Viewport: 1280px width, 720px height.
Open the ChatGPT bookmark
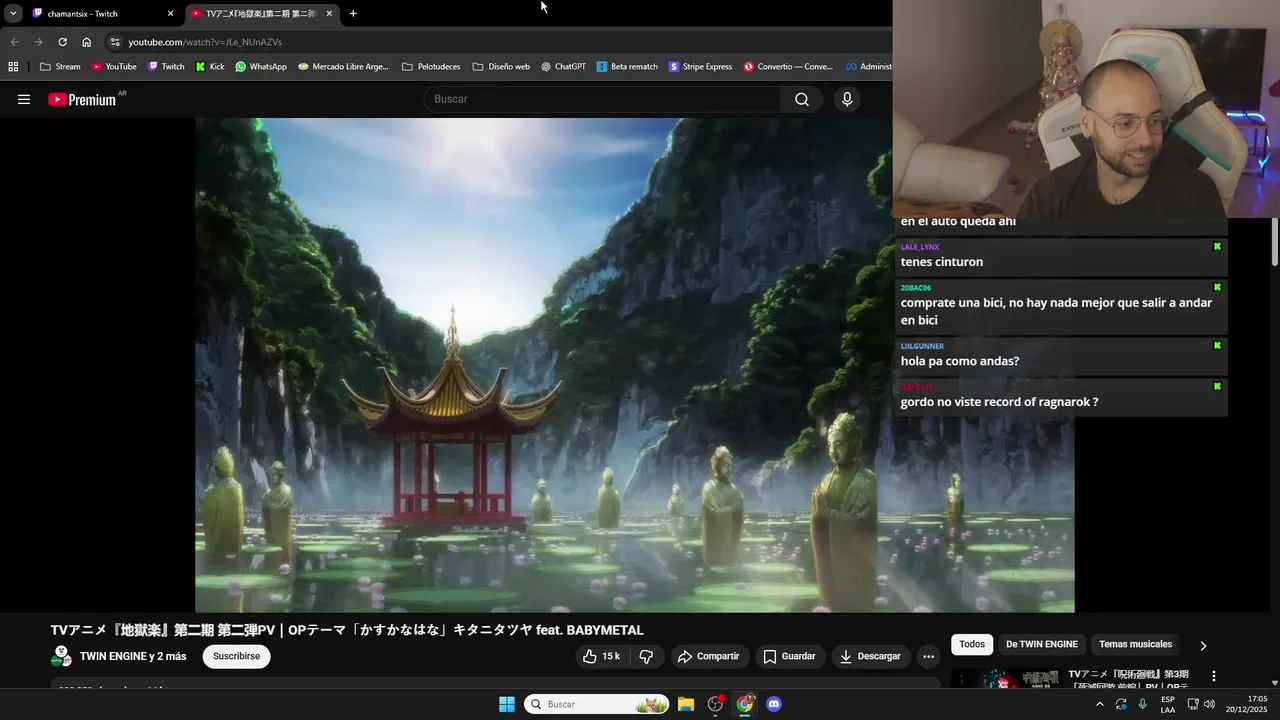tap(563, 67)
